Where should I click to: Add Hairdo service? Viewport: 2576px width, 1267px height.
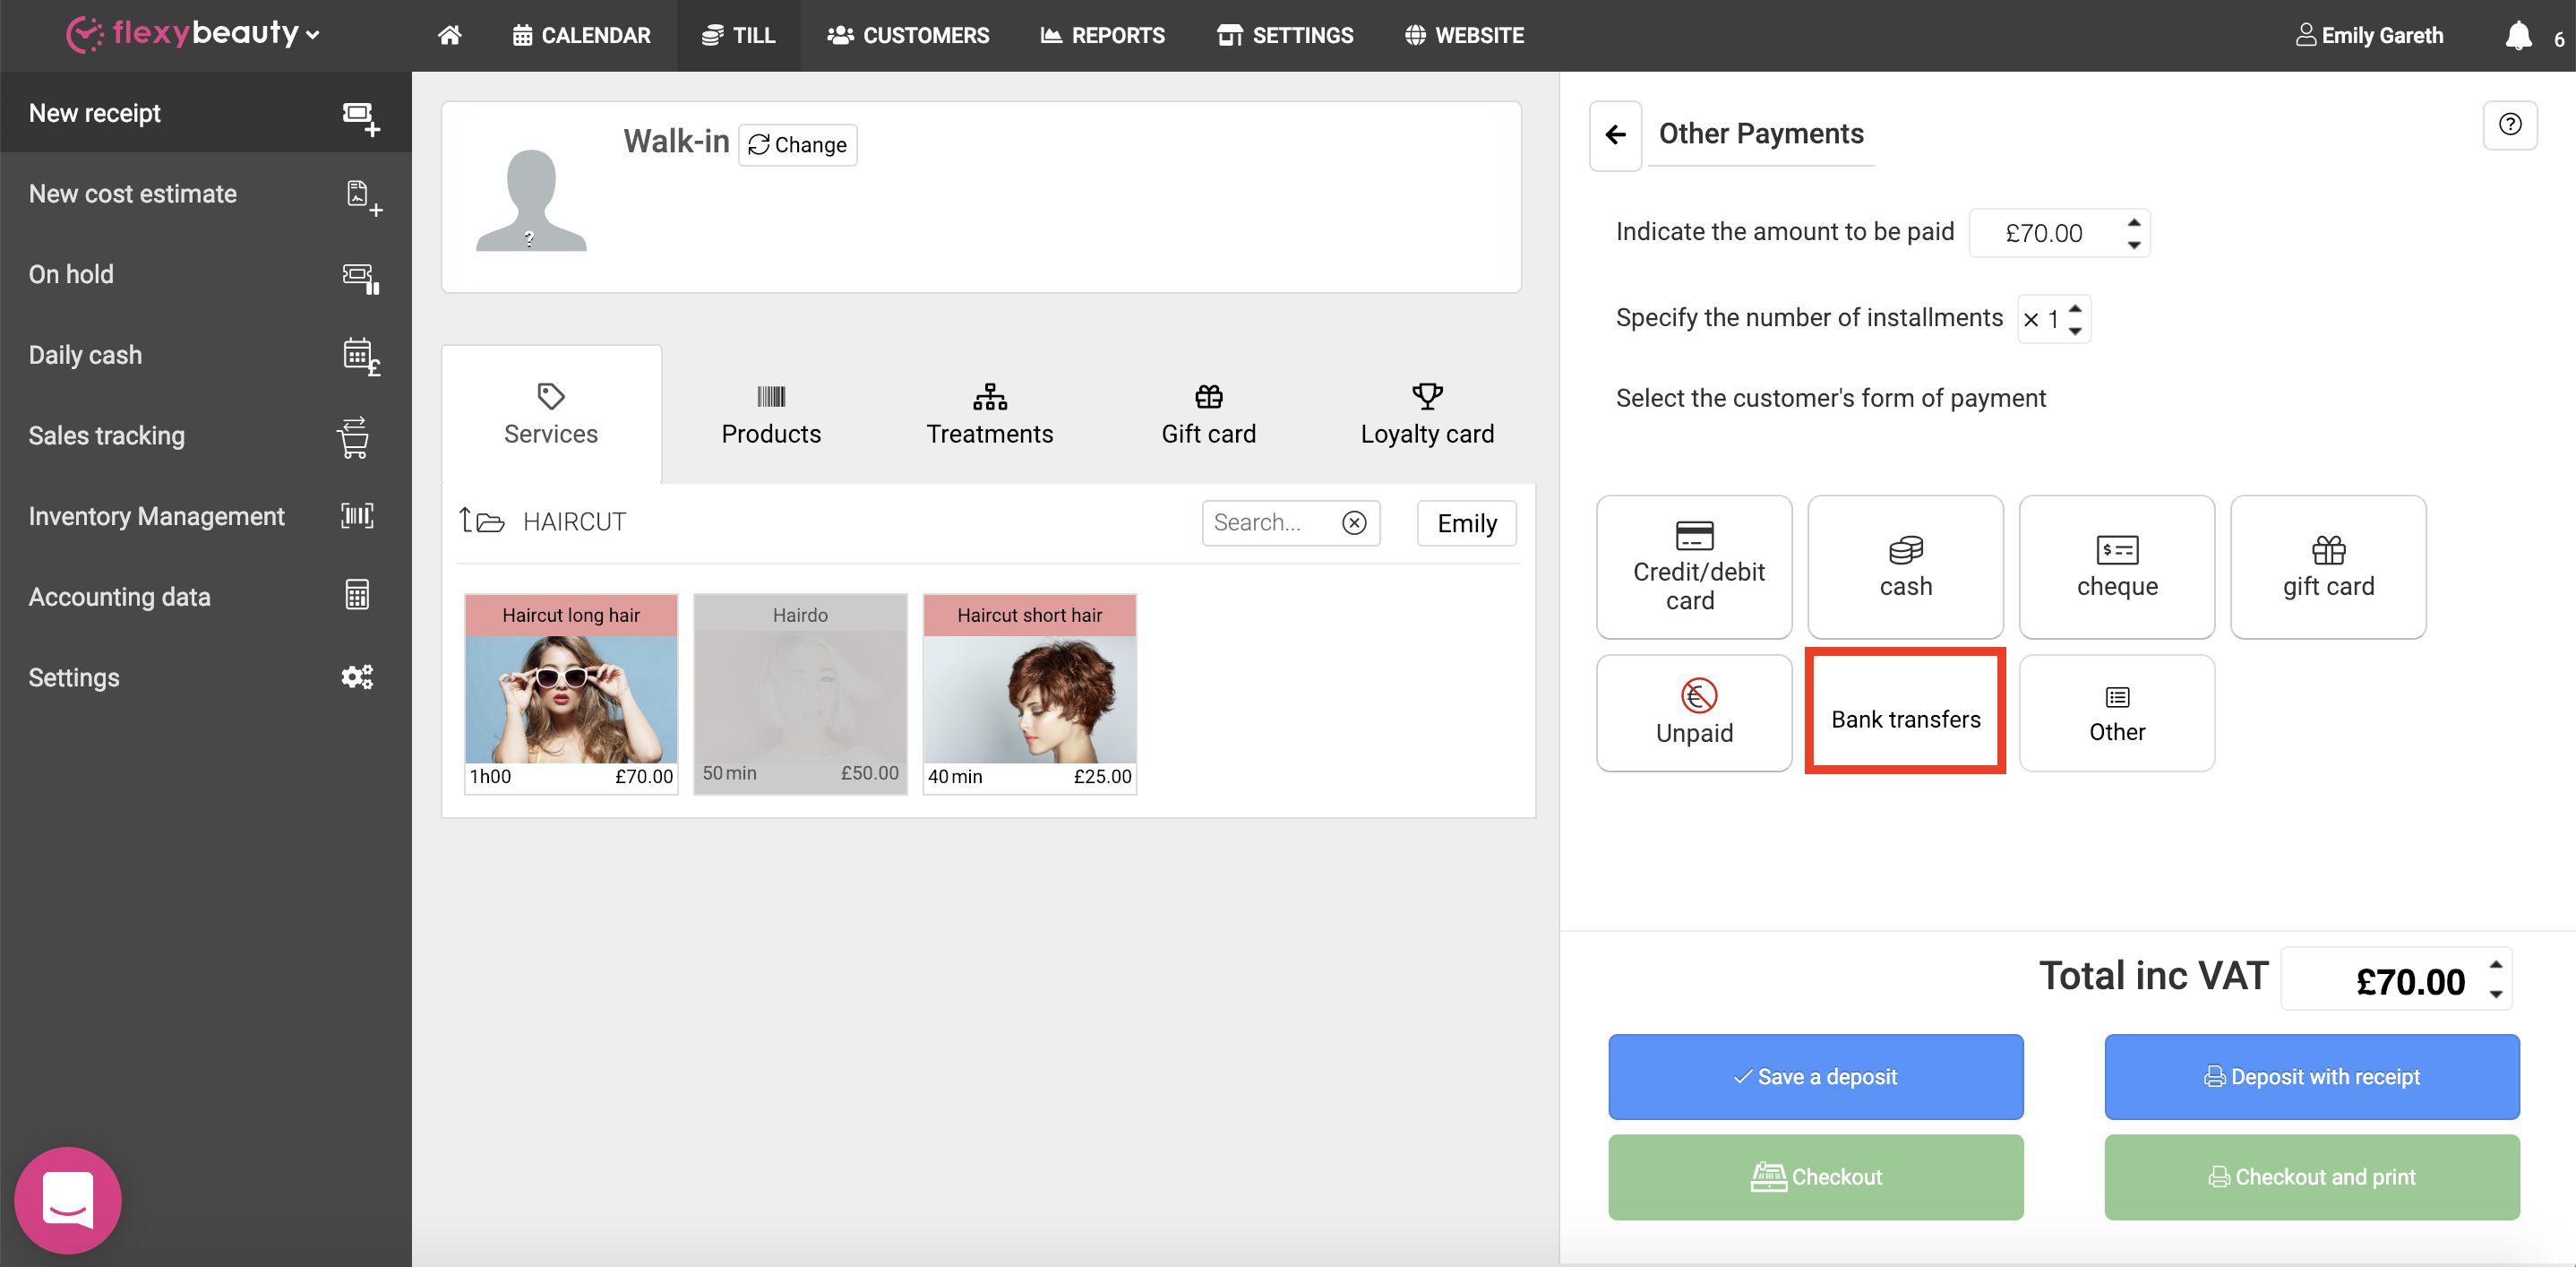800,695
